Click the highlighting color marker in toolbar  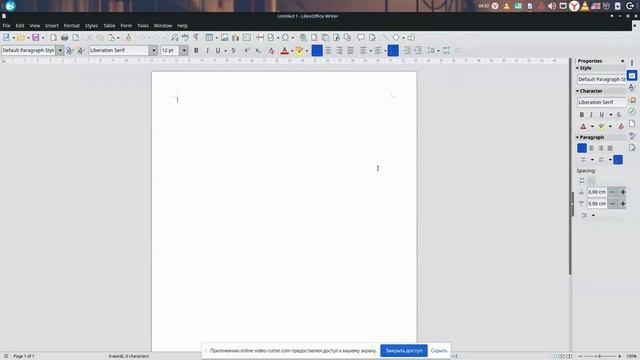[x=299, y=51]
